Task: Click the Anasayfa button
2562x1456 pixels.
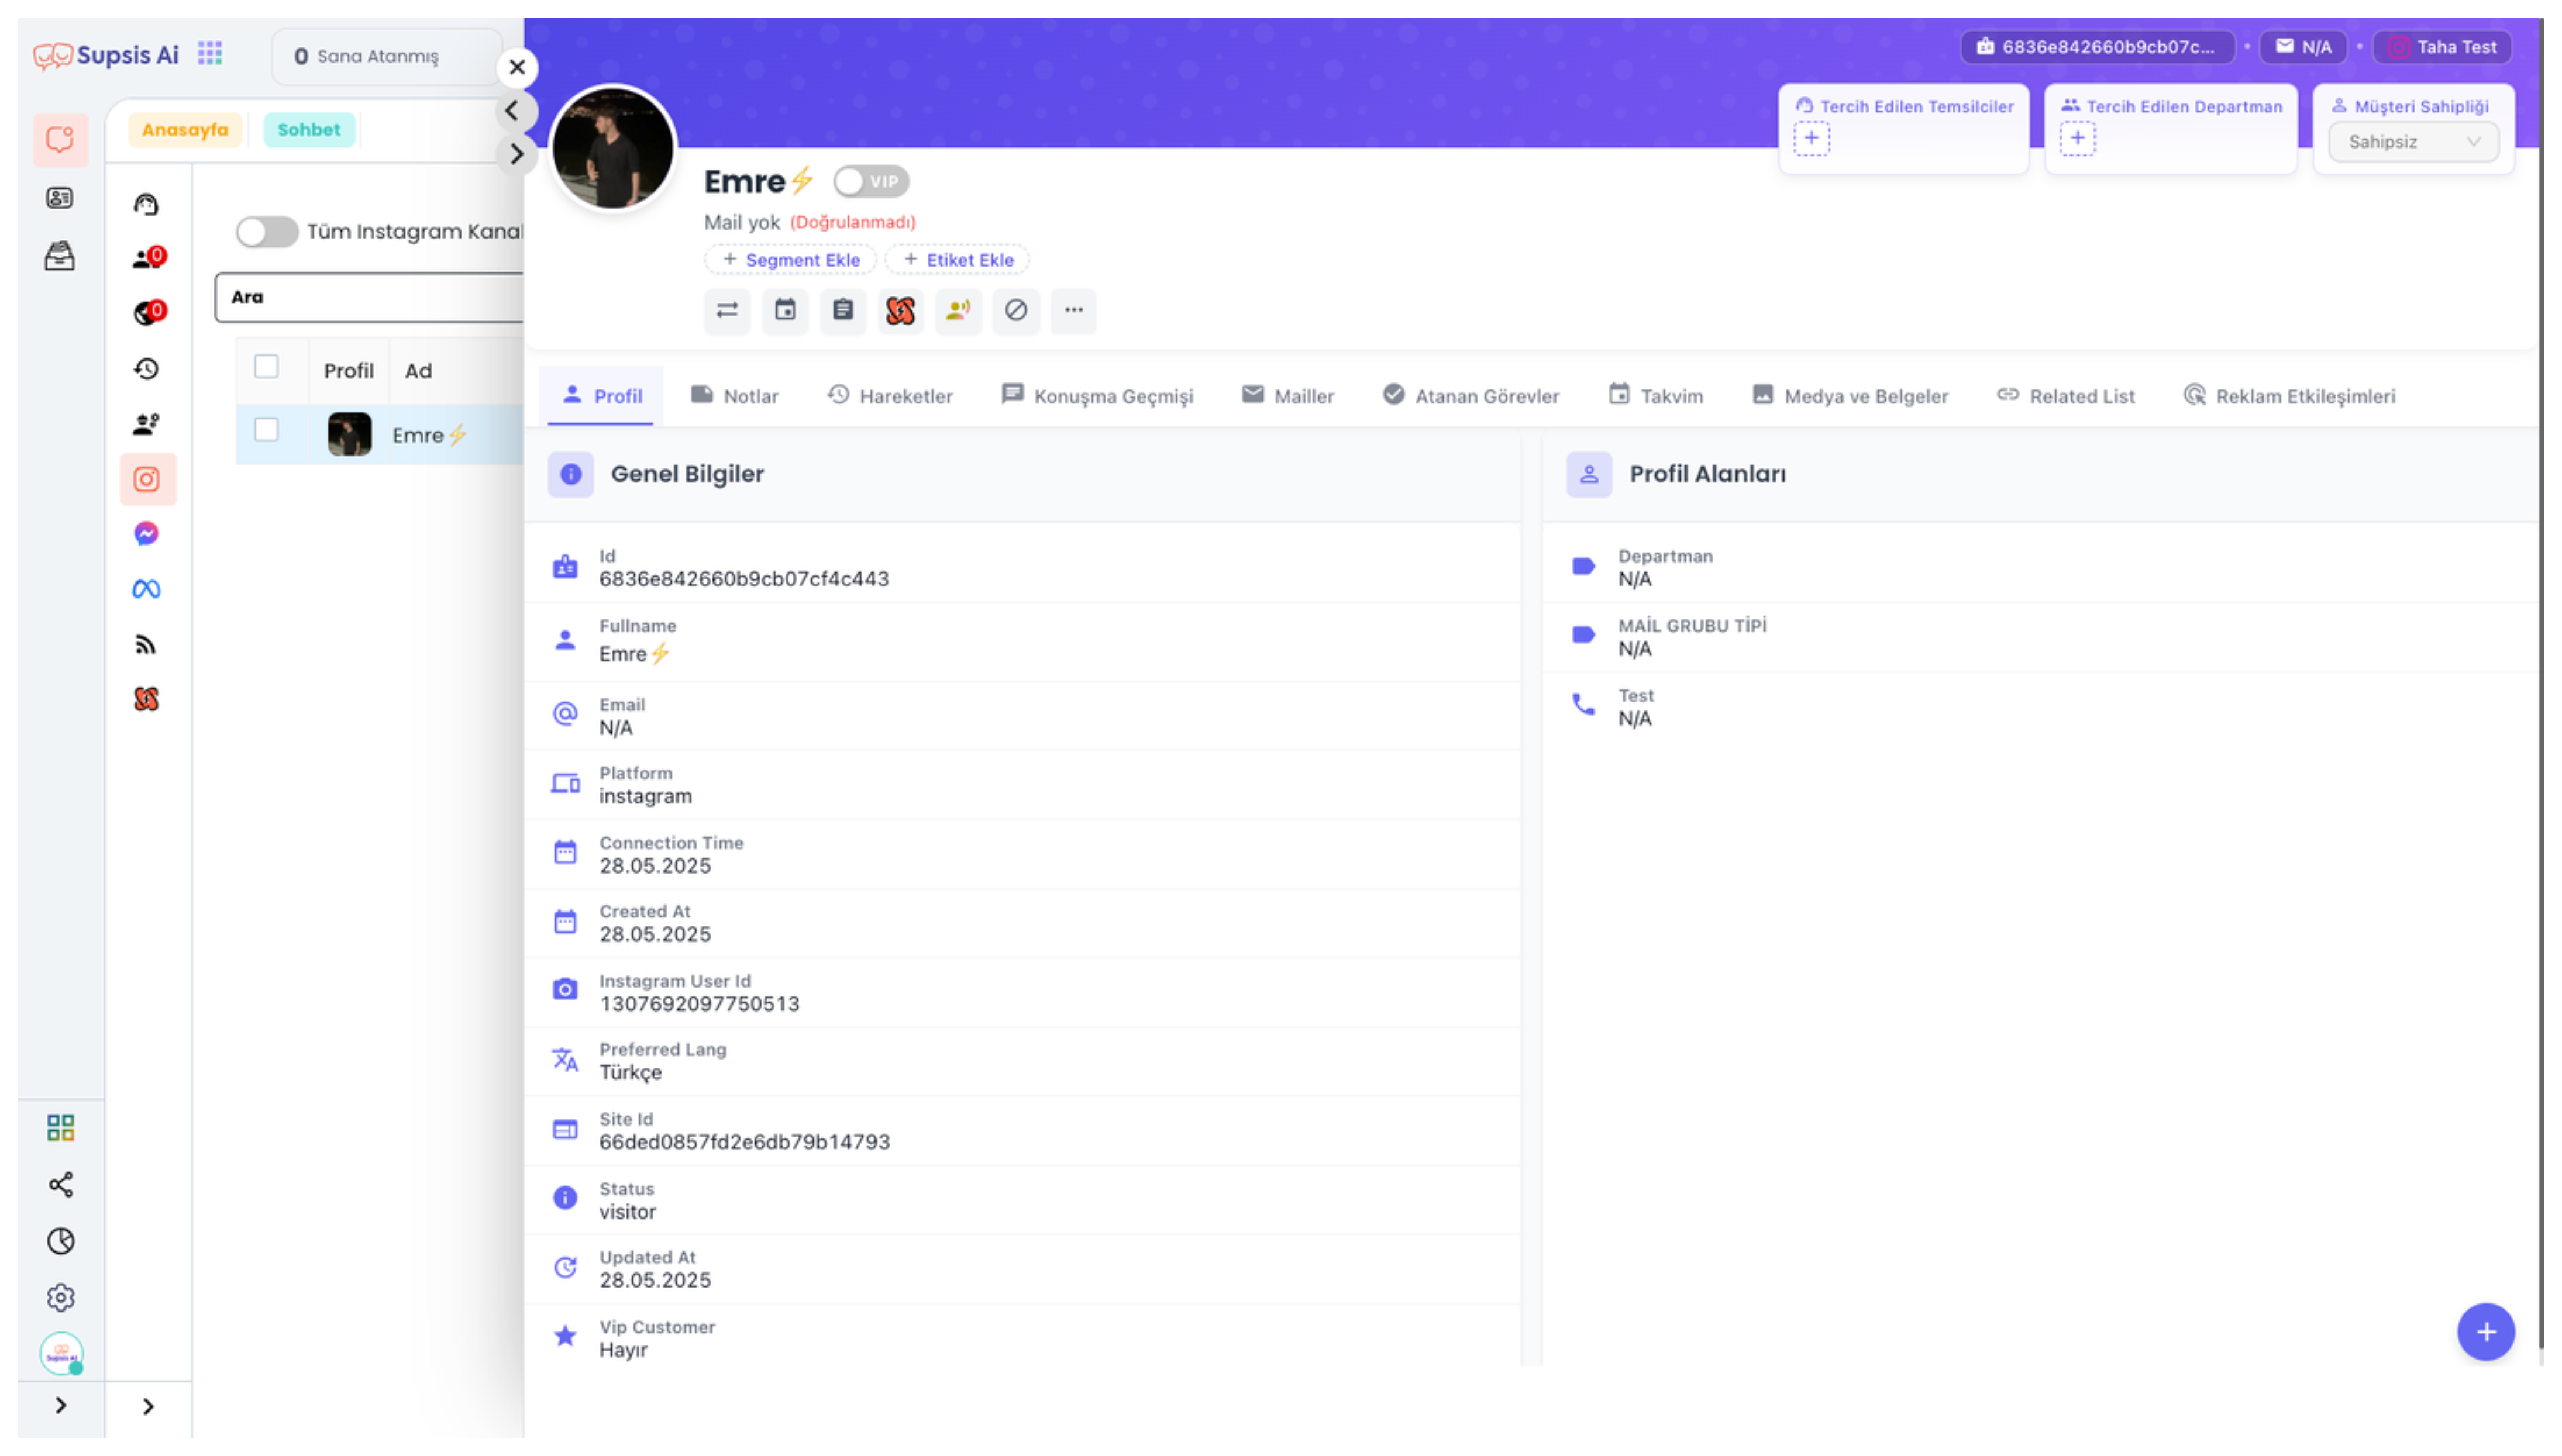Action: tap(185, 130)
